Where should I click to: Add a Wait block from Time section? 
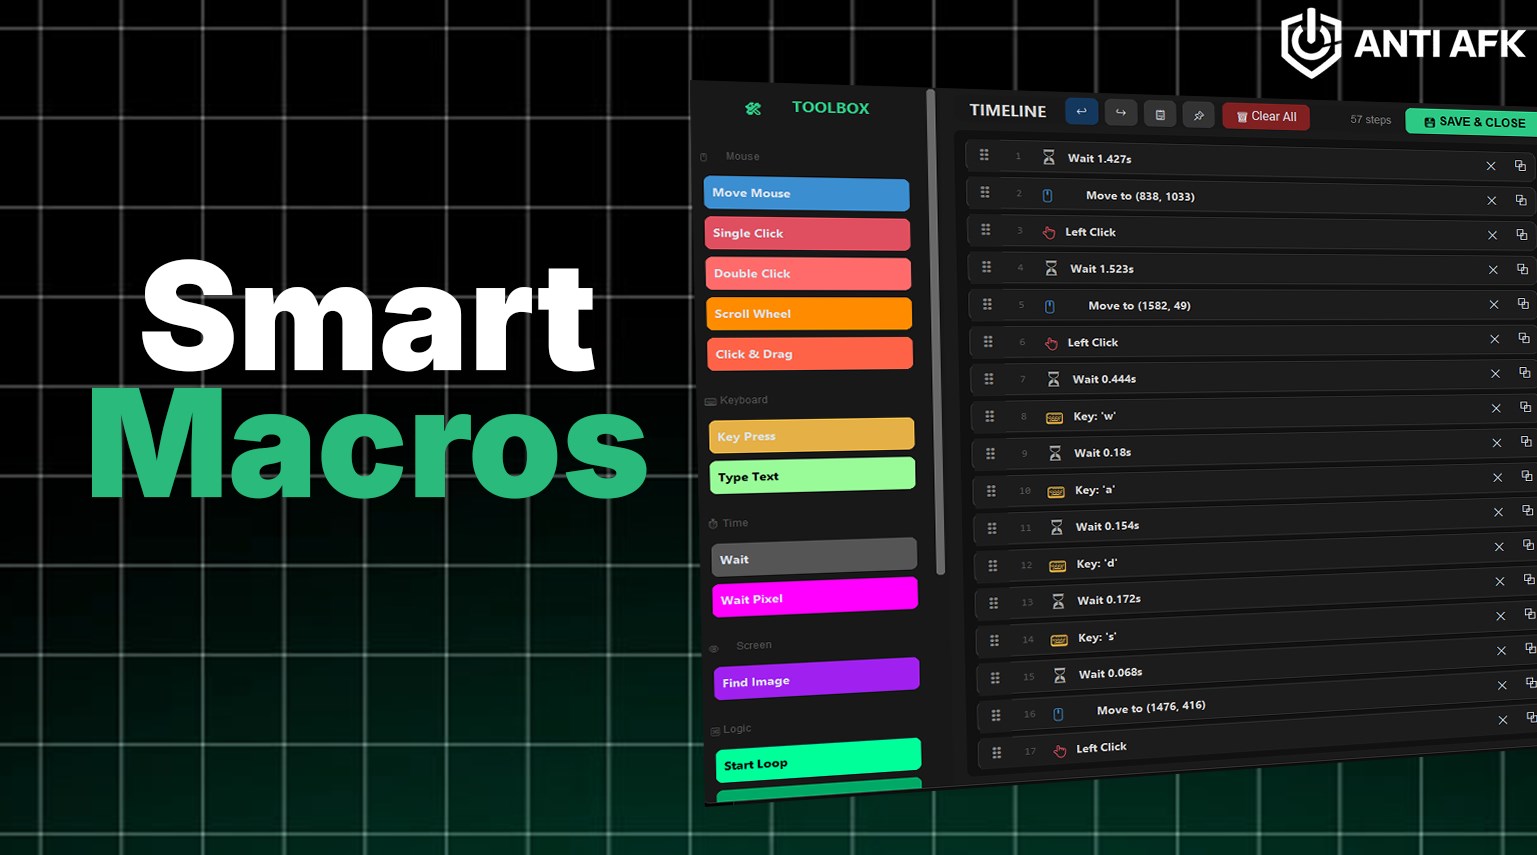(814, 558)
